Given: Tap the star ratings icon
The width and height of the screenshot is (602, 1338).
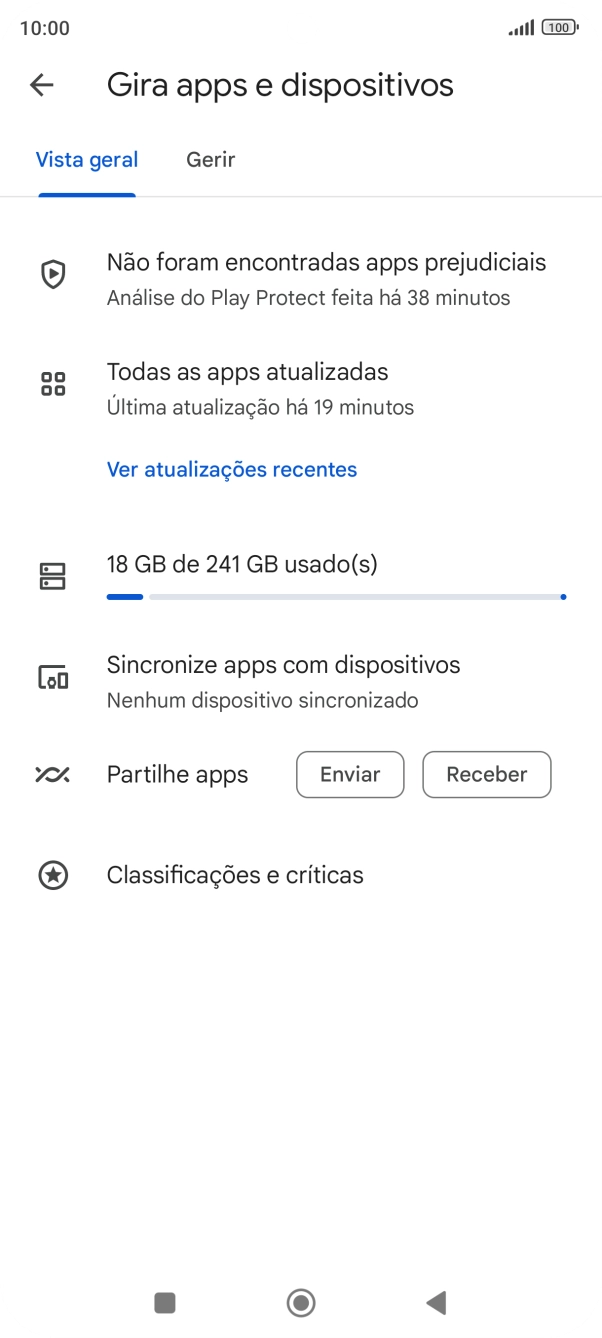Looking at the screenshot, I should pos(52,876).
